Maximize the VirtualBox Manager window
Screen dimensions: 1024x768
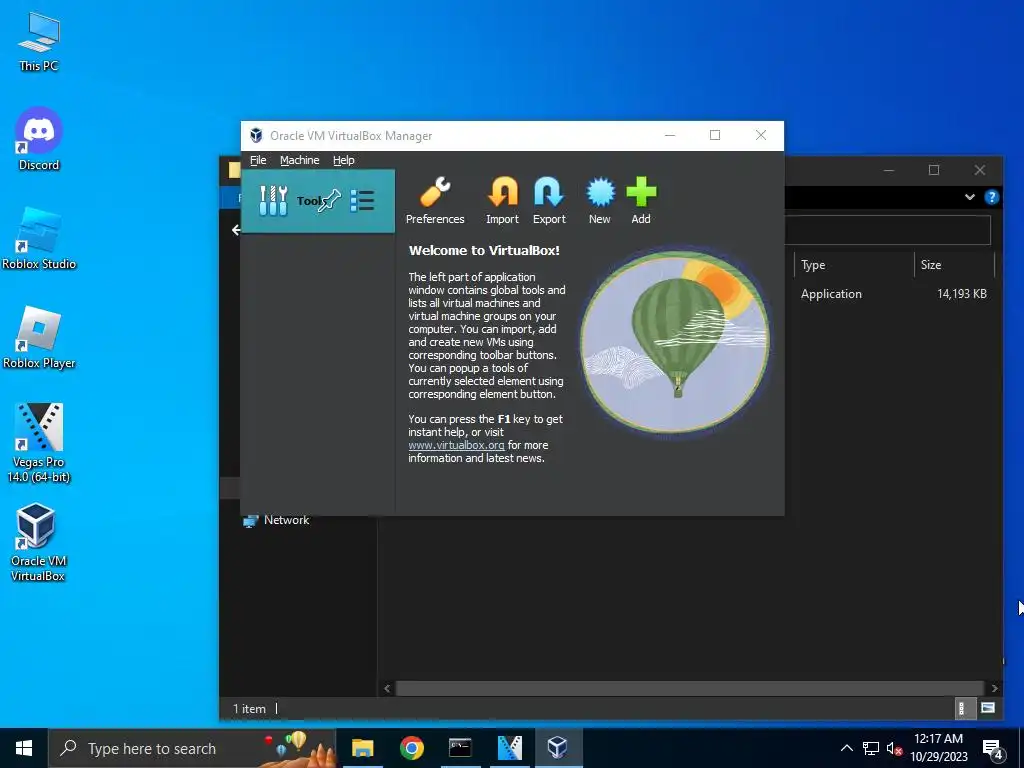[x=715, y=135]
